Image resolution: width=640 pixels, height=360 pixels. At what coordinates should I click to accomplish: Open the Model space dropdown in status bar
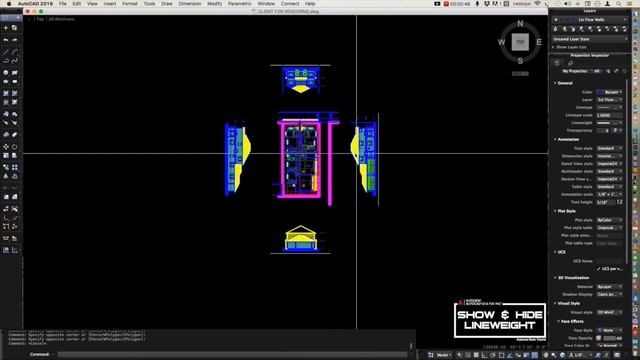[443, 355]
